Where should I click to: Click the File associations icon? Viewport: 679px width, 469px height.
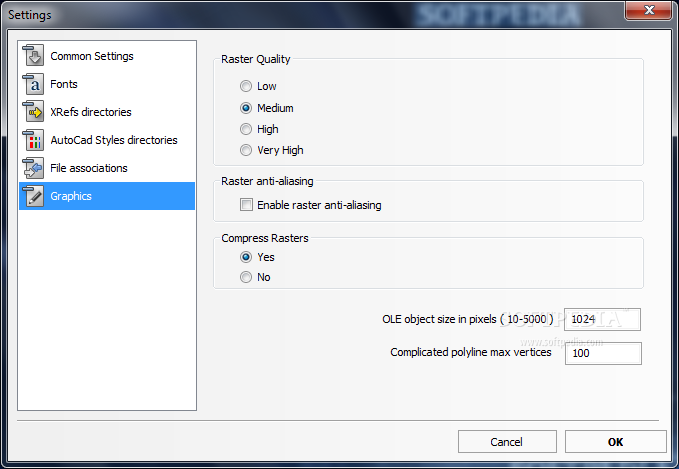(x=33, y=168)
